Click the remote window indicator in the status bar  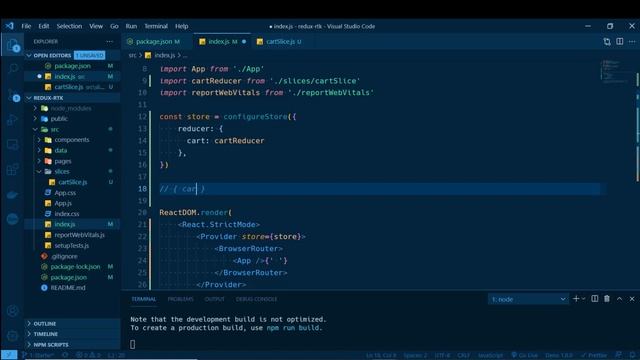(x=9, y=355)
